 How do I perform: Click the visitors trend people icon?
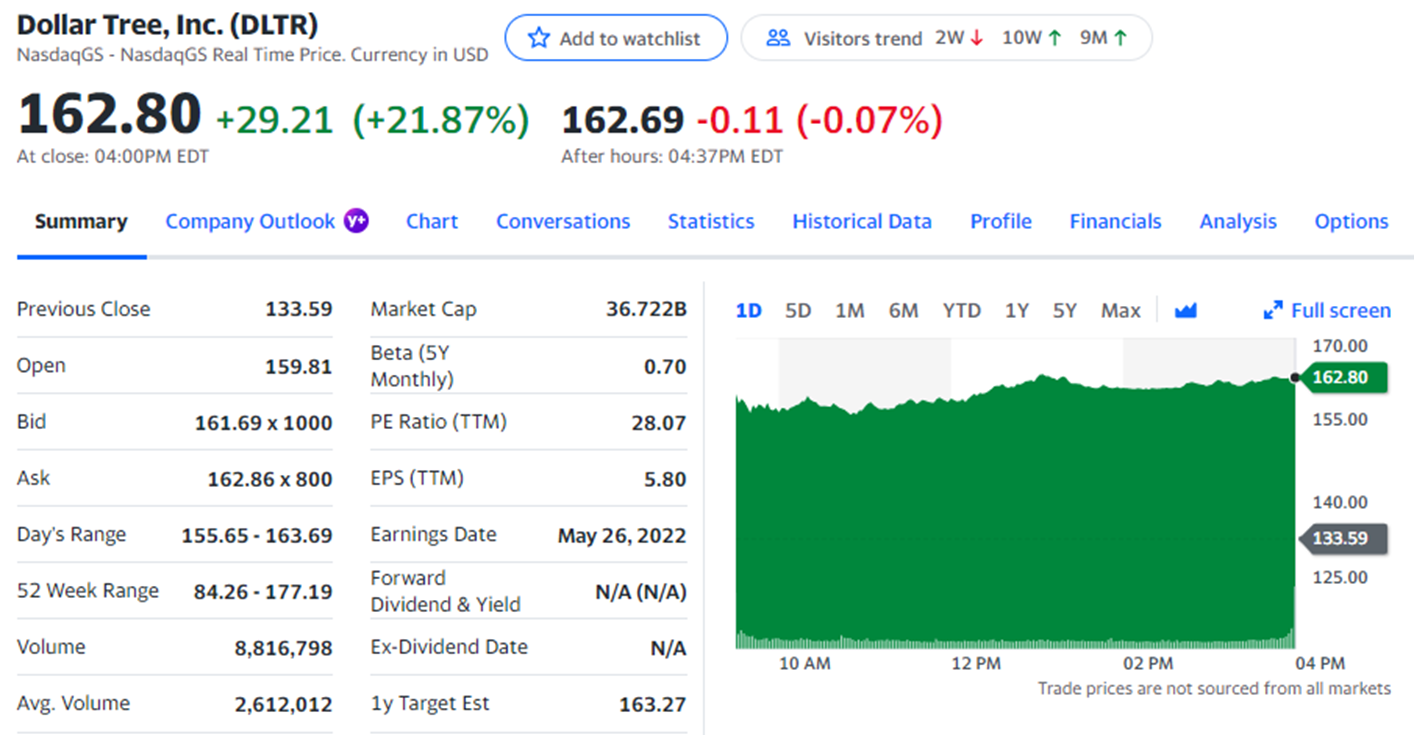(x=778, y=38)
